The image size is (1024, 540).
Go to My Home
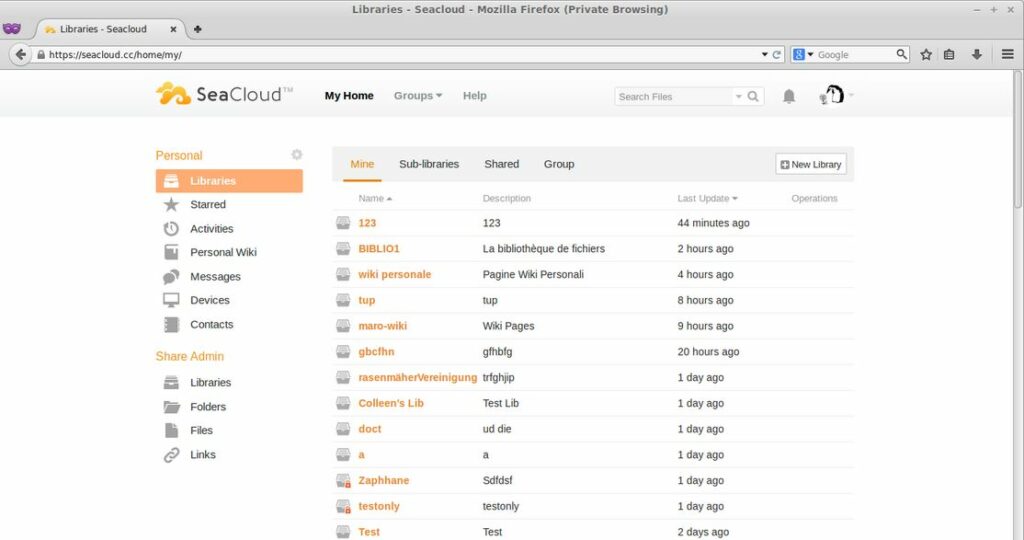click(349, 95)
